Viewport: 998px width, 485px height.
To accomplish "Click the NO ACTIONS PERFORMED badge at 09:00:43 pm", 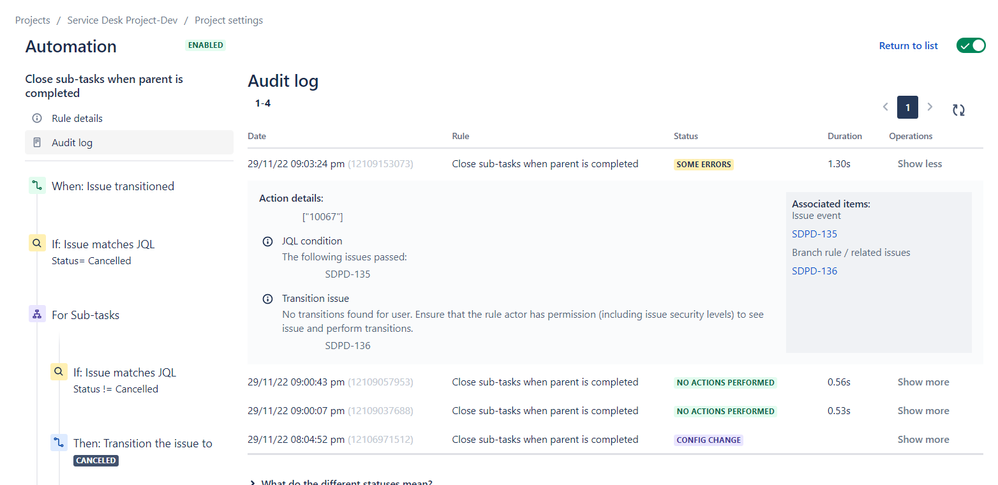I will pyautogui.click(x=726, y=383).
